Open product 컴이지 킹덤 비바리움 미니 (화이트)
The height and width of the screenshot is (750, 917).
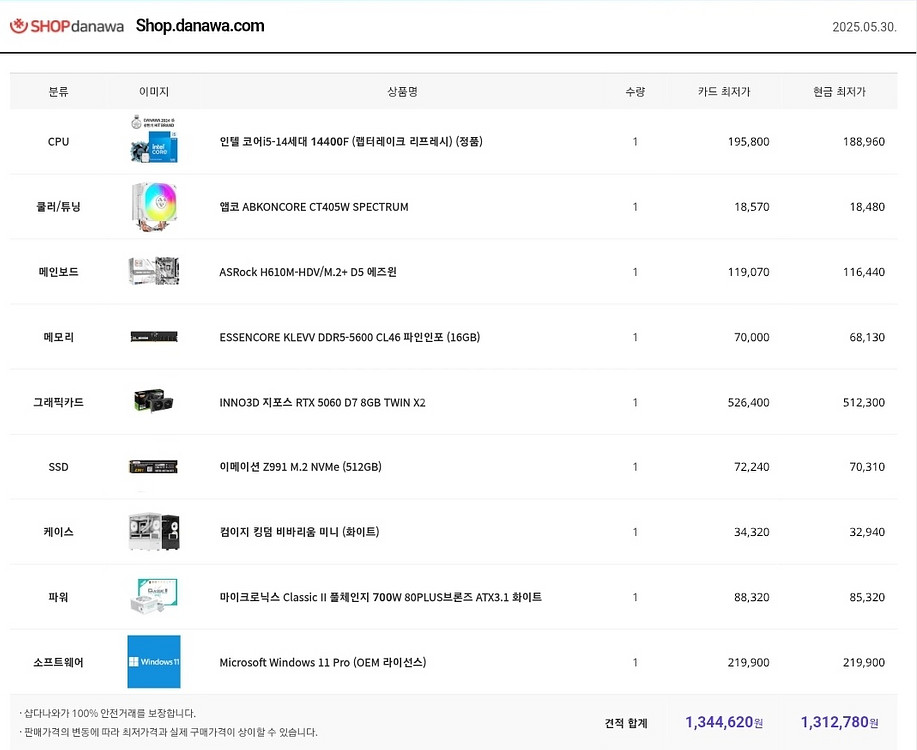(299, 532)
